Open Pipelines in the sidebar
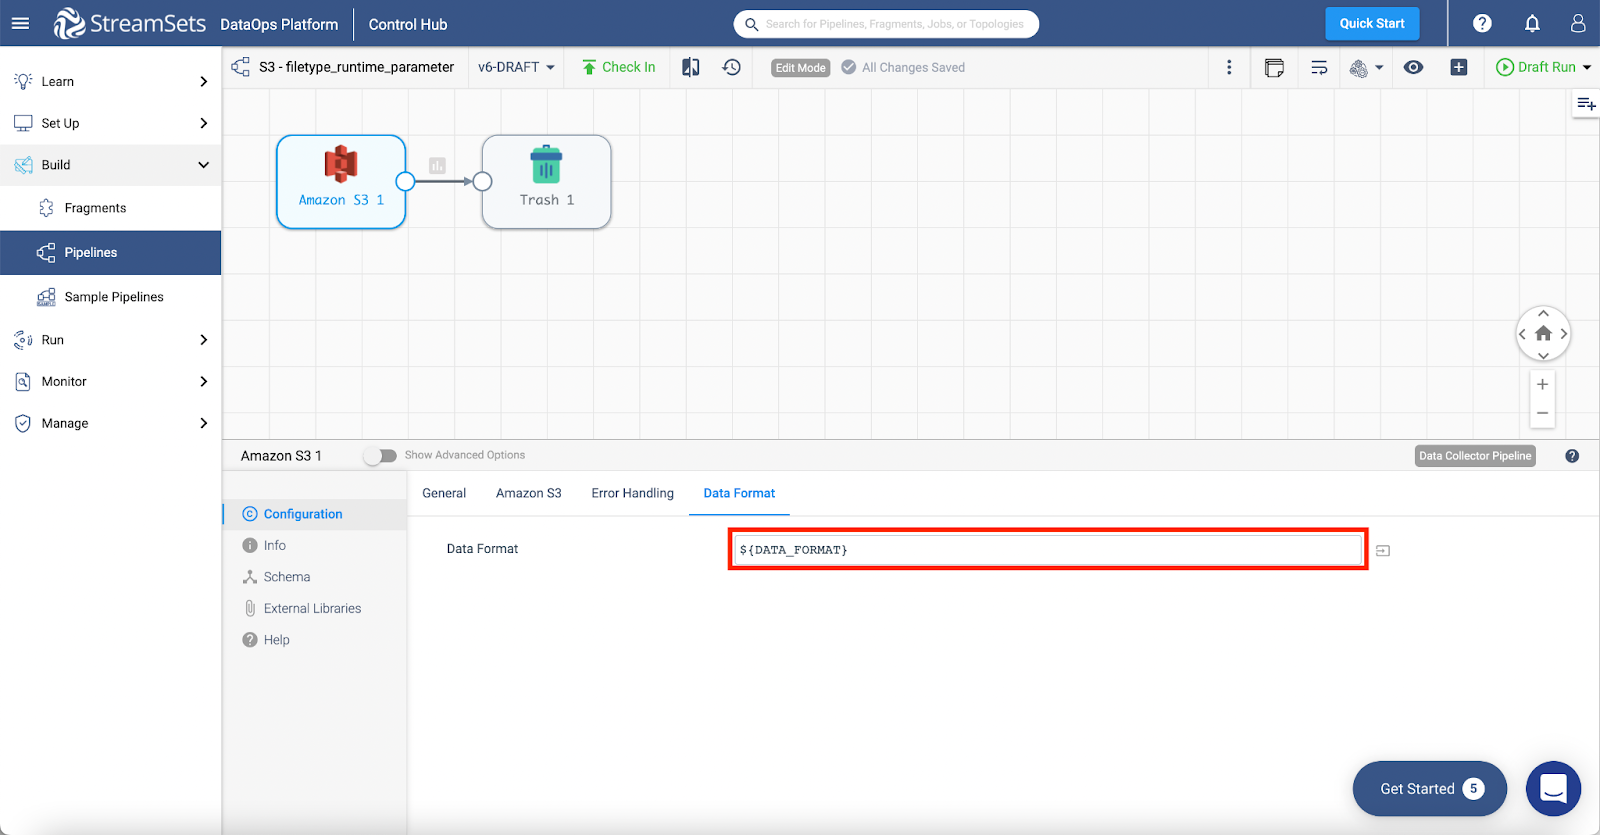The height and width of the screenshot is (835, 1600). coord(111,252)
